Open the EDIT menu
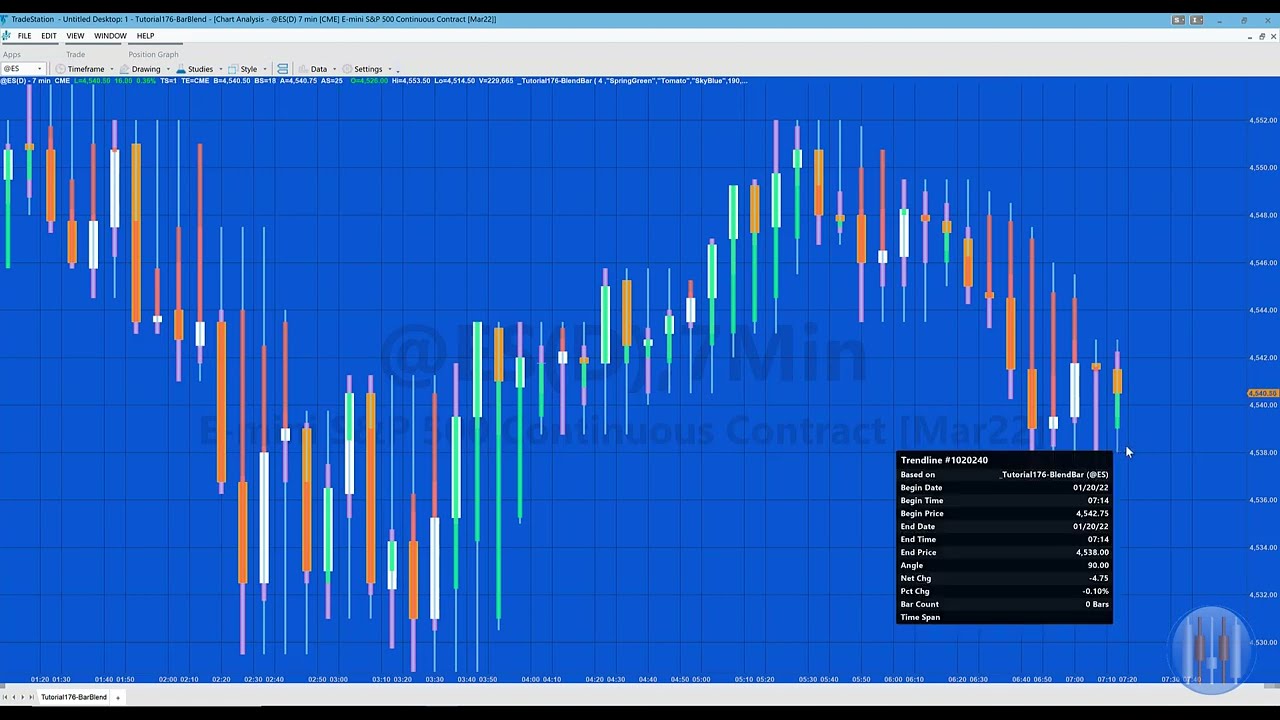This screenshot has width=1280, height=720. click(x=49, y=36)
